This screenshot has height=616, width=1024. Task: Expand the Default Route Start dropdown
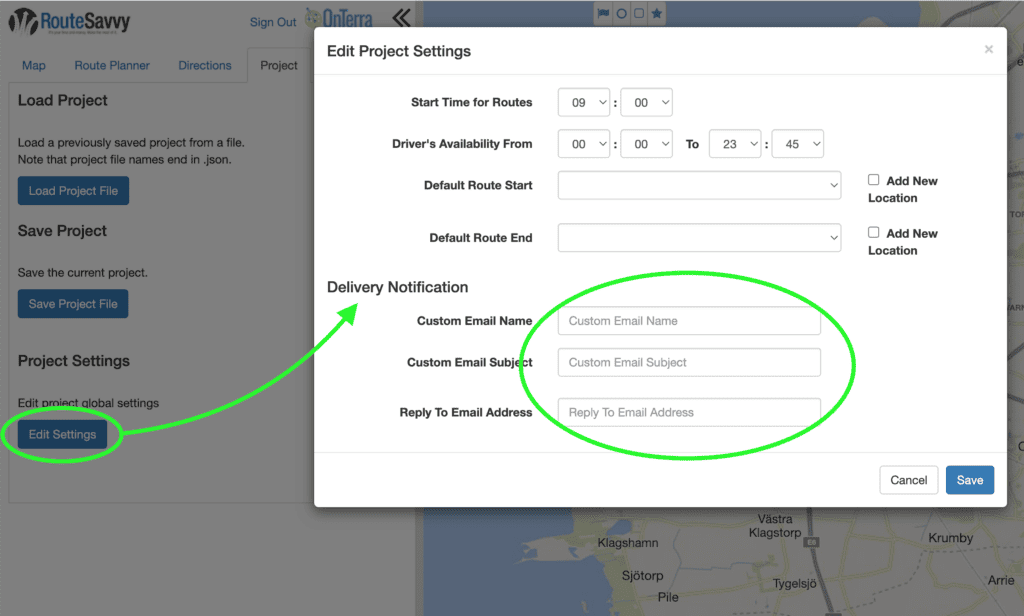pyautogui.click(x=699, y=185)
